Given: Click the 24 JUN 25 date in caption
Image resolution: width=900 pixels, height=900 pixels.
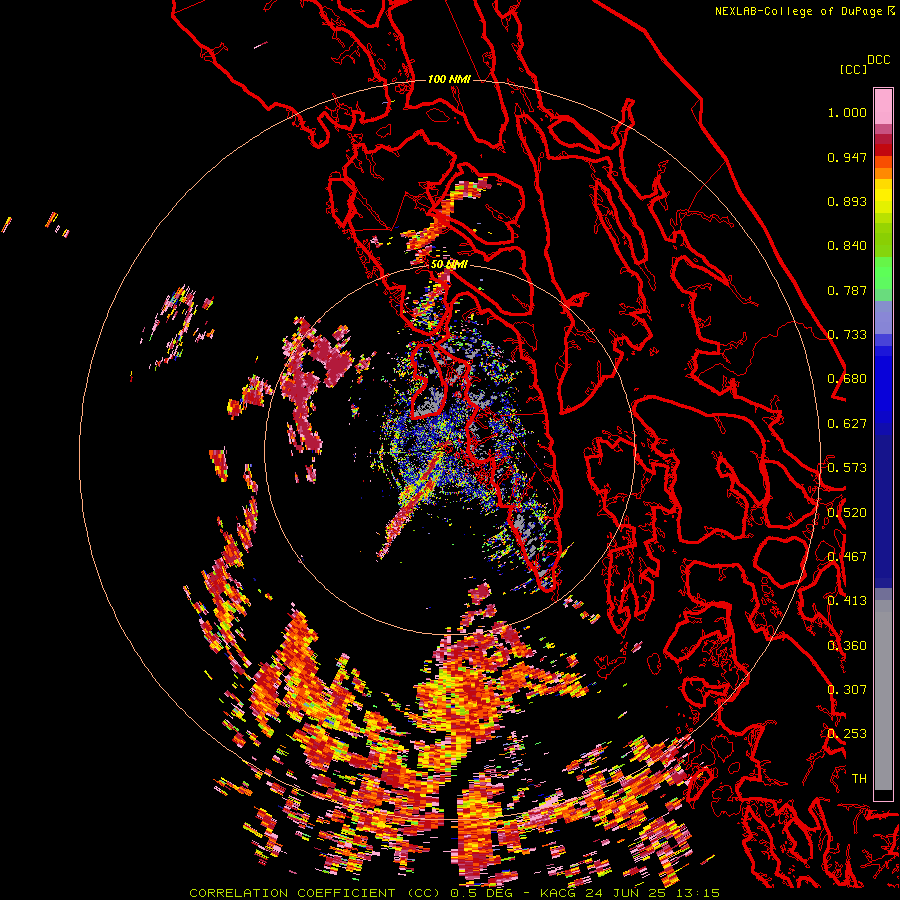Looking at the screenshot, I should [x=626, y=893].
